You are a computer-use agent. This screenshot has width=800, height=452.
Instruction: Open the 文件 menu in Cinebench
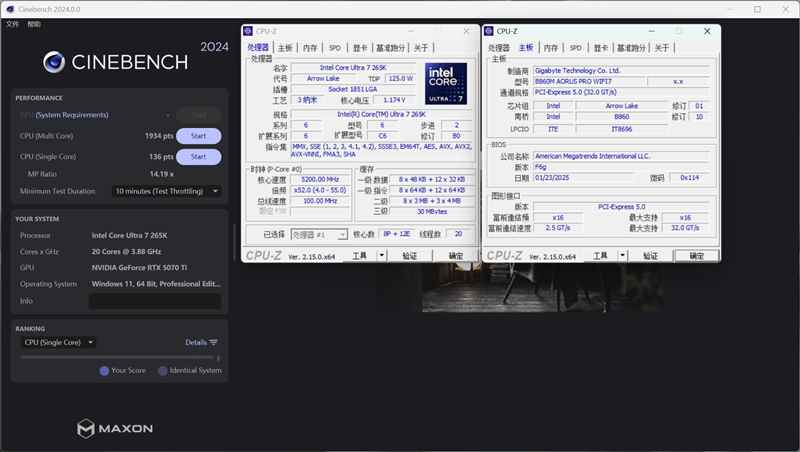[12, 24]
